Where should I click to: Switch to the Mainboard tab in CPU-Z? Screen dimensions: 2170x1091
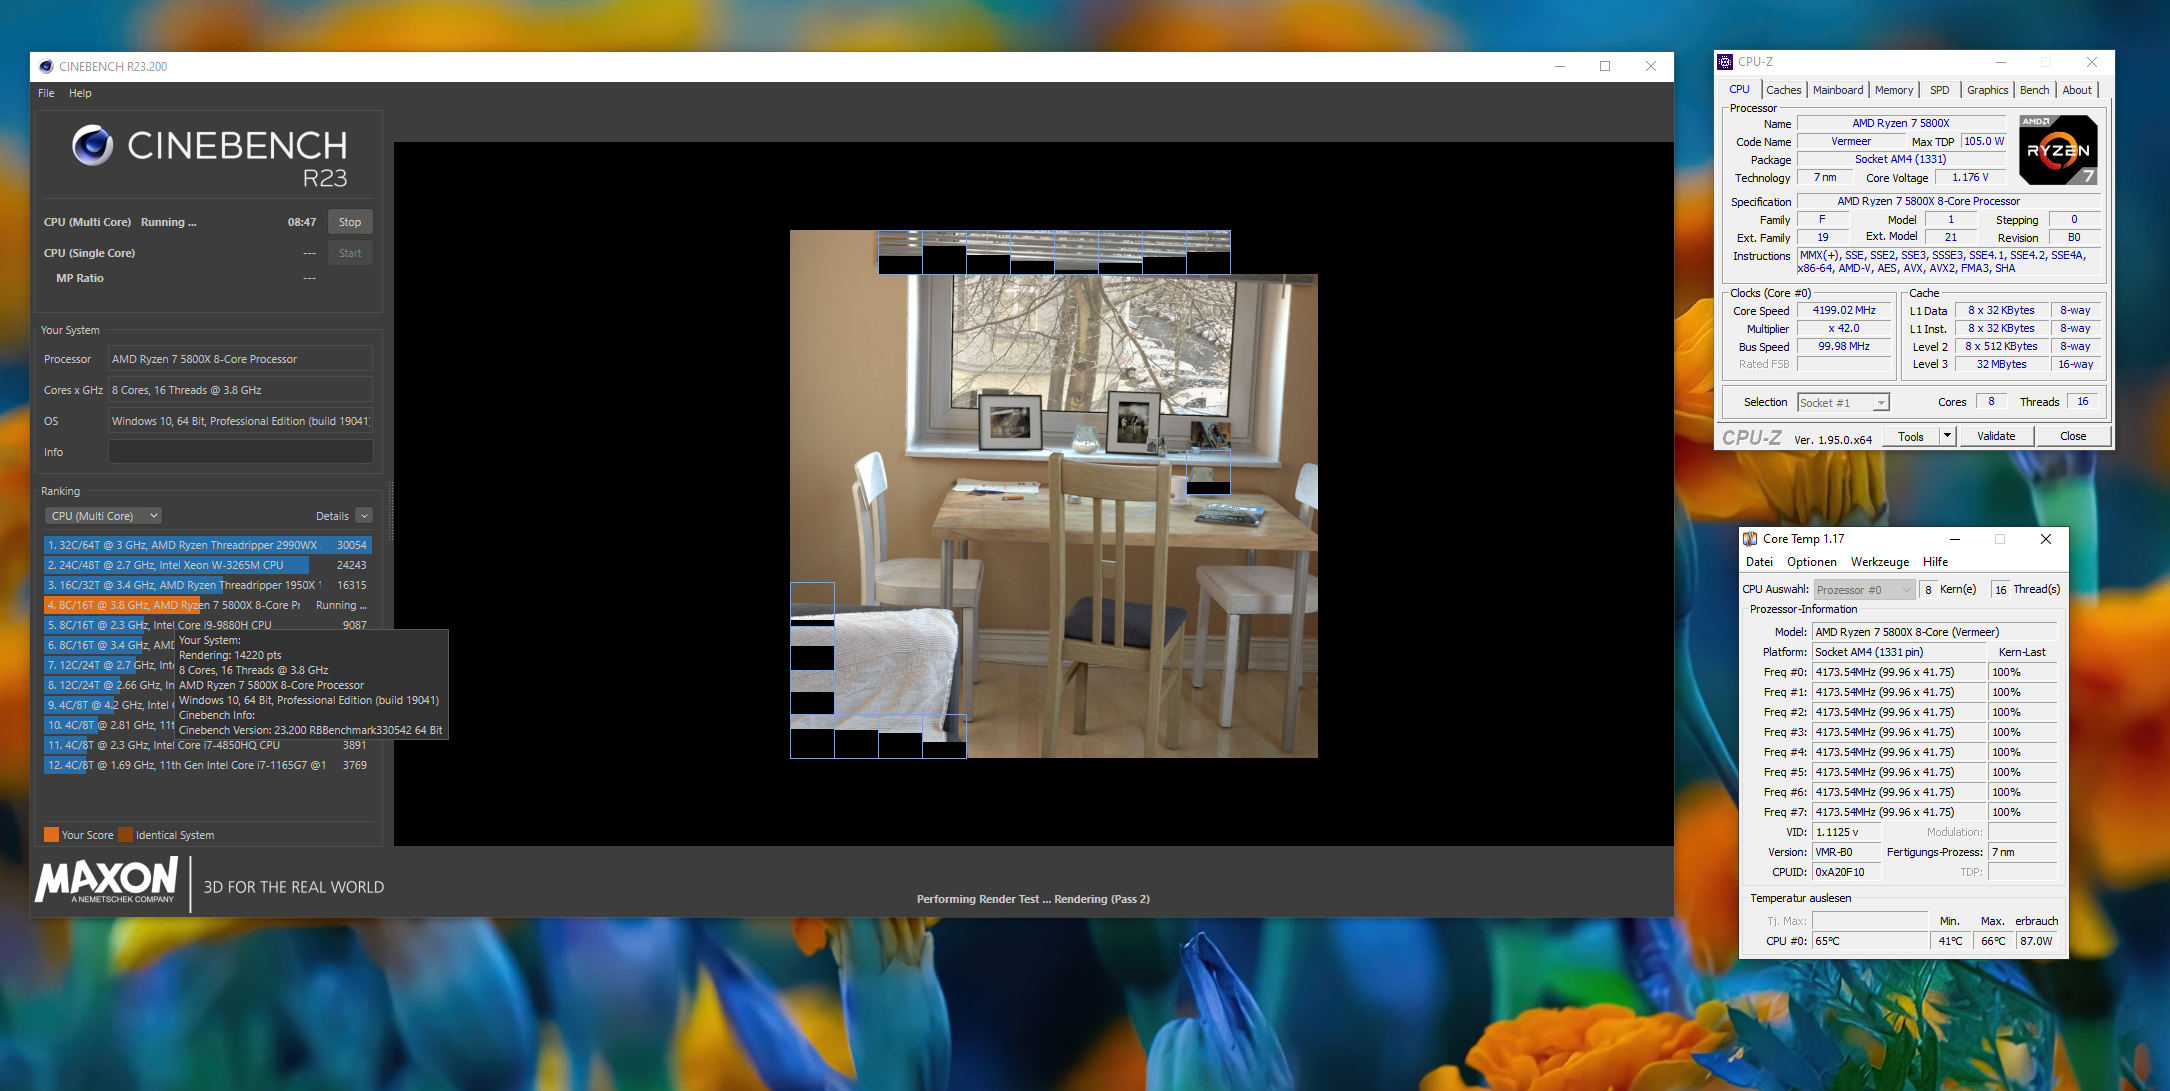1837,90
